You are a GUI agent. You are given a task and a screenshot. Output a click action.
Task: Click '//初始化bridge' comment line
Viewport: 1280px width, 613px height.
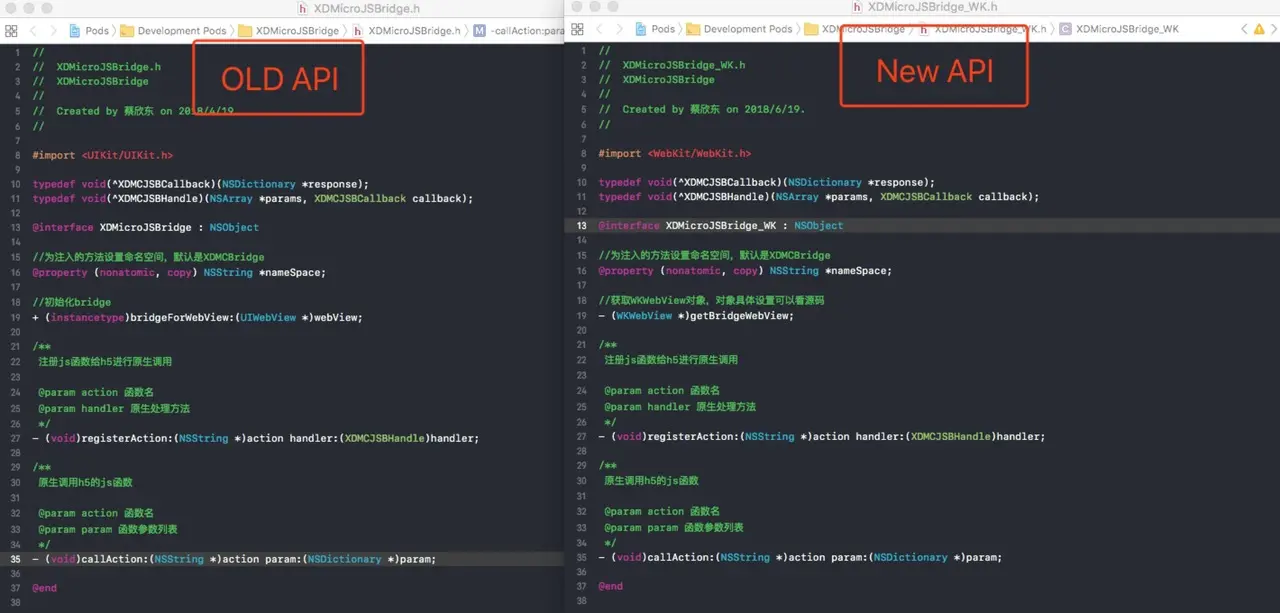pyautogui.click(x=71, y=302)
